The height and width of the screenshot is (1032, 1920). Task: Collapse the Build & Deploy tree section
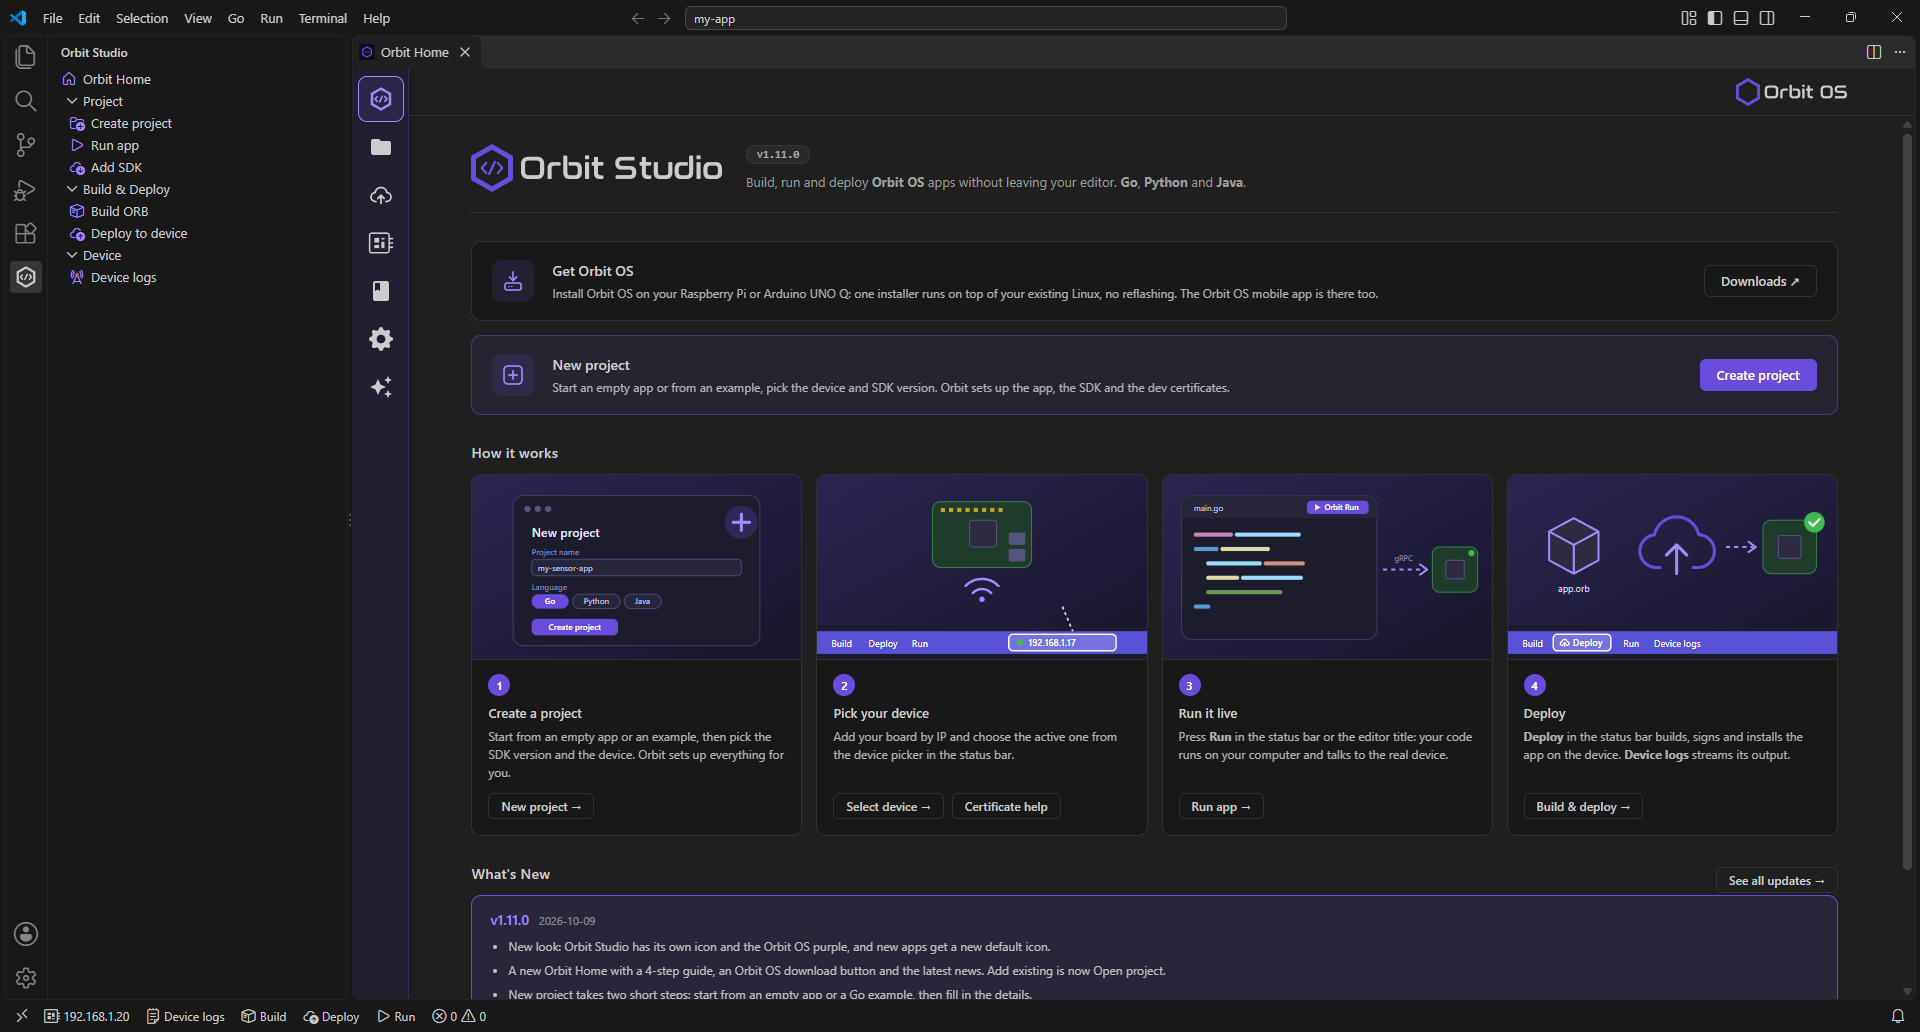(72, 189)
